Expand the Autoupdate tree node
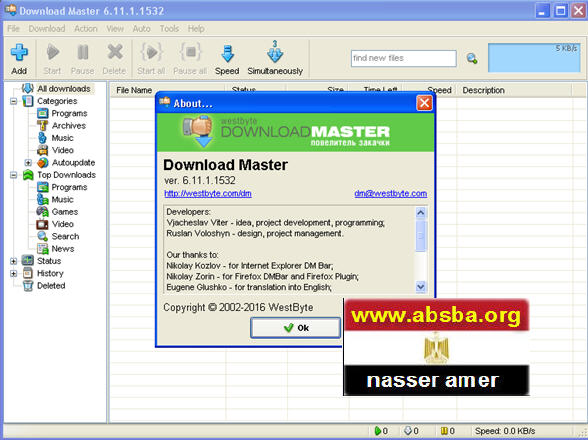Image resolution: width=588 pixels, height=440 pixels. coord(28,163)
